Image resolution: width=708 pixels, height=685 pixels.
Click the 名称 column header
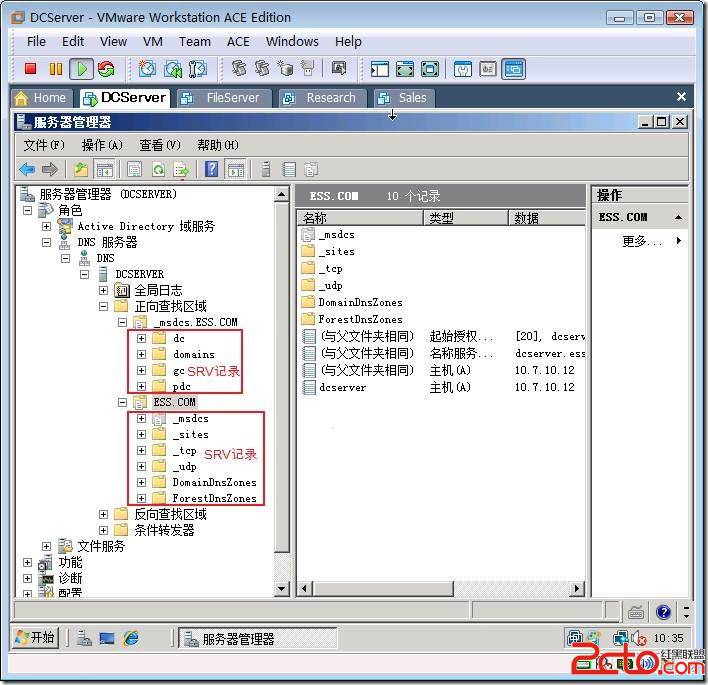click(360, 218)
